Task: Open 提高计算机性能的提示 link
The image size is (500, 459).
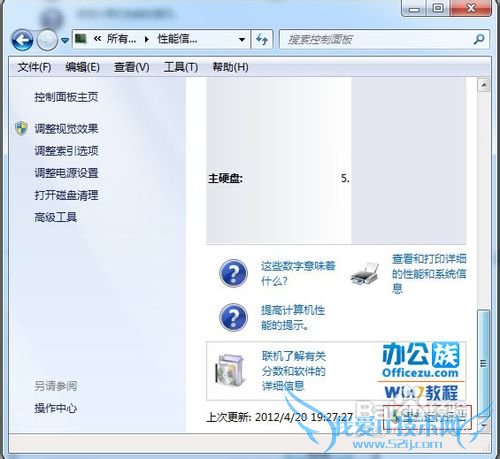Action: click(x=293, y=318)
